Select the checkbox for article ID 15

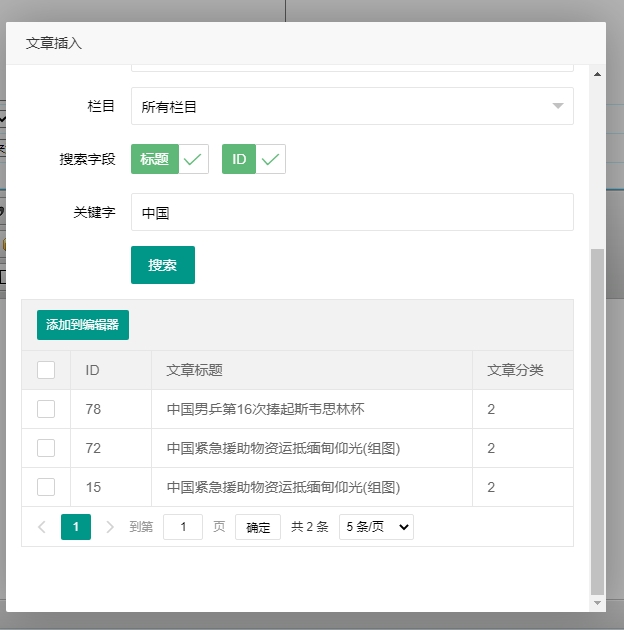[46, 487]
